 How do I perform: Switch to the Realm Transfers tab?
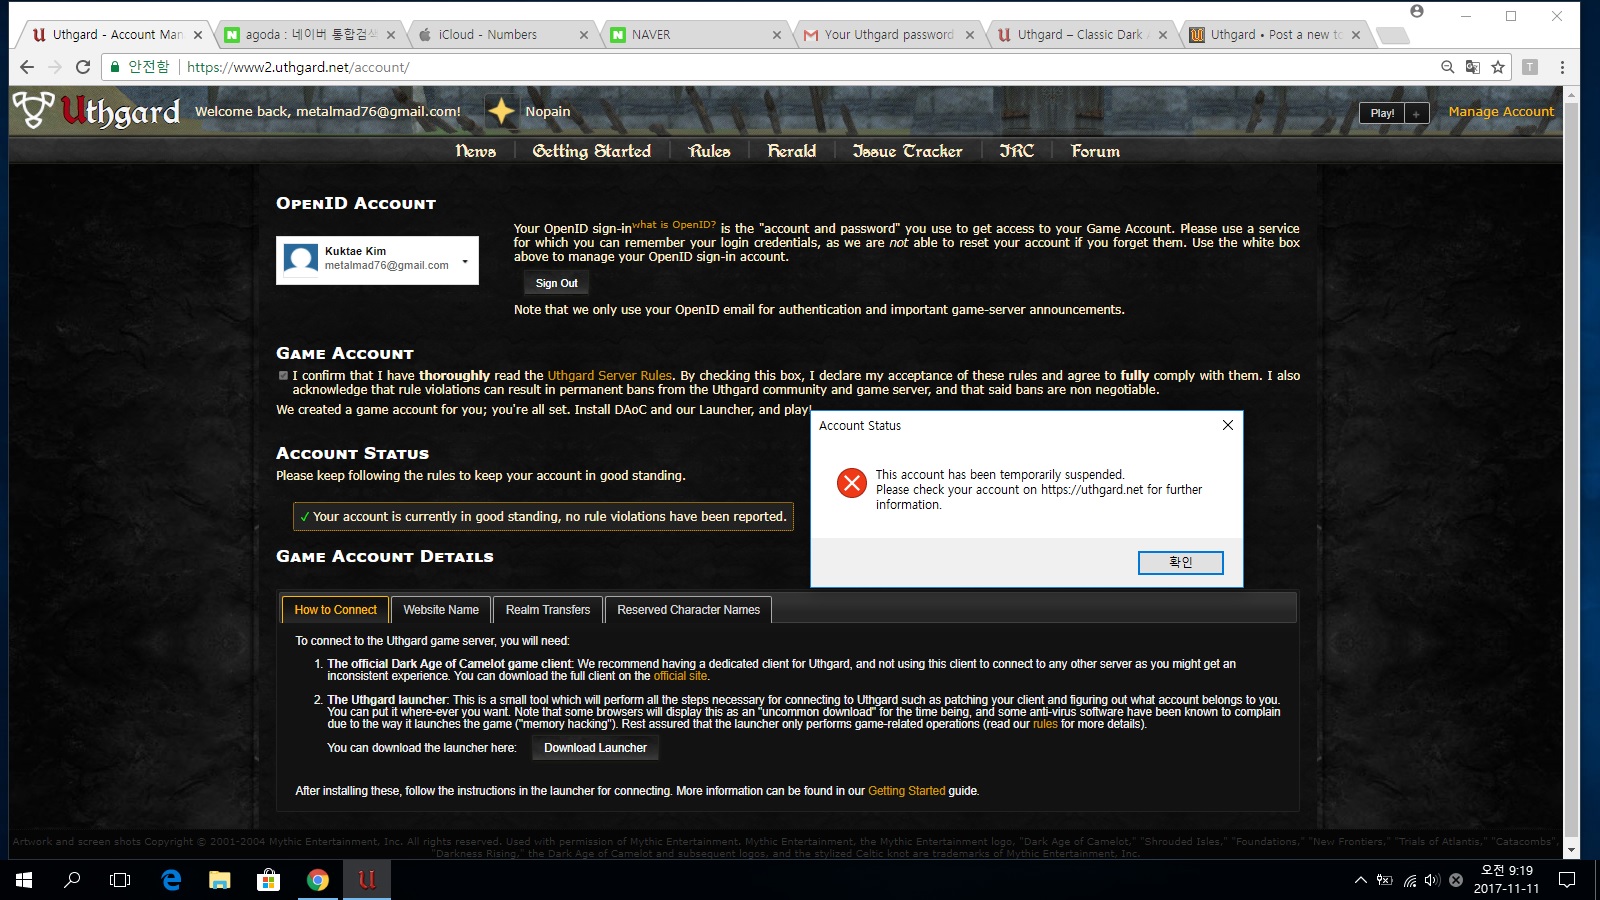(547, 610)
